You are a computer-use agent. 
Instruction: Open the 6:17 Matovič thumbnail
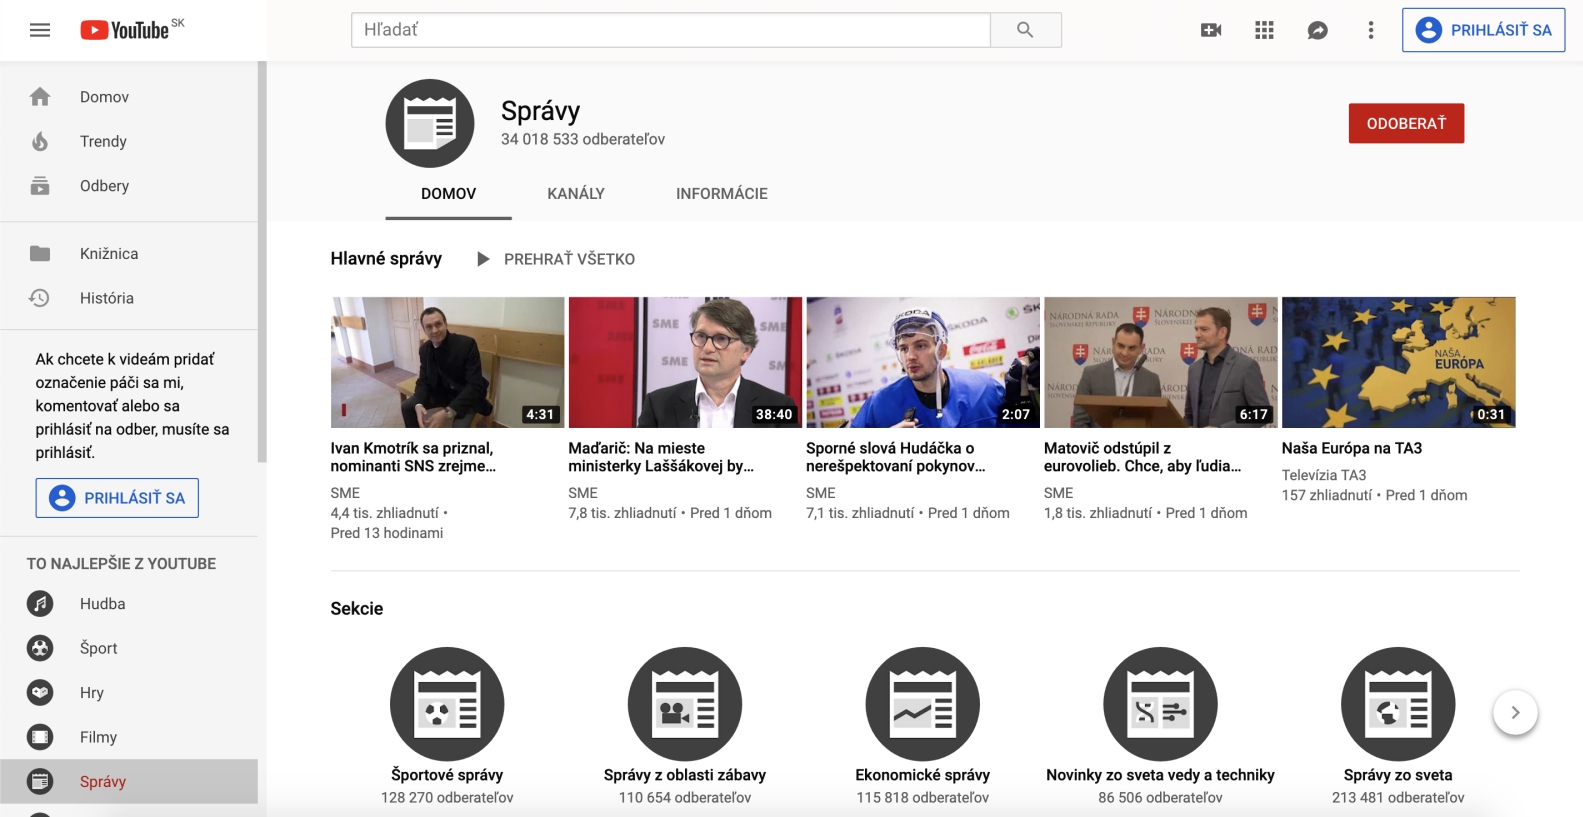pos(1161,362)
